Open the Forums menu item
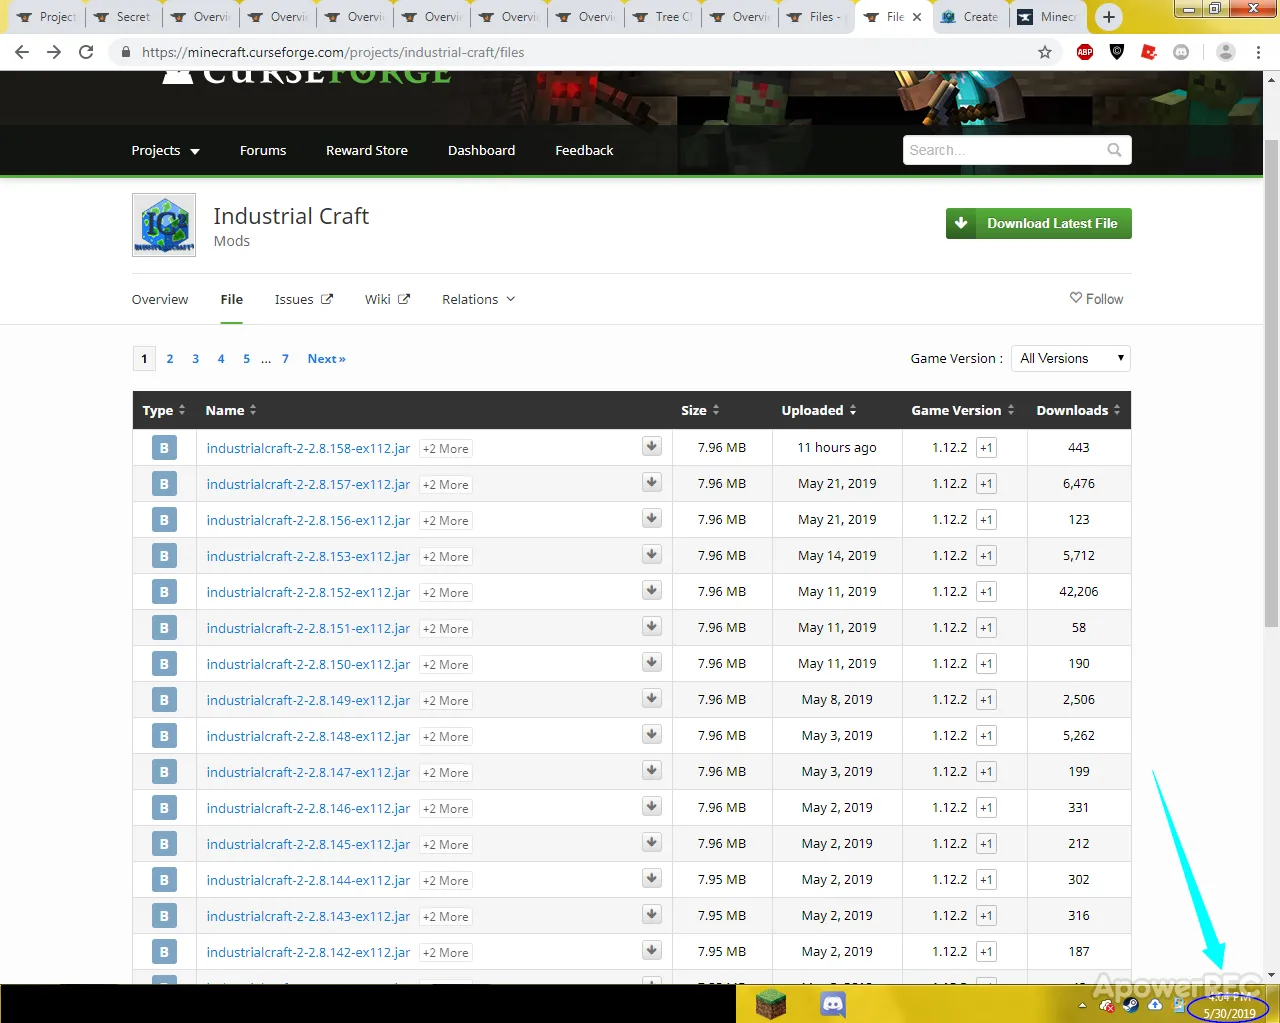The height and width of the screenshot is (1023, 1280). pyautogui.click(x=263, y=150)
